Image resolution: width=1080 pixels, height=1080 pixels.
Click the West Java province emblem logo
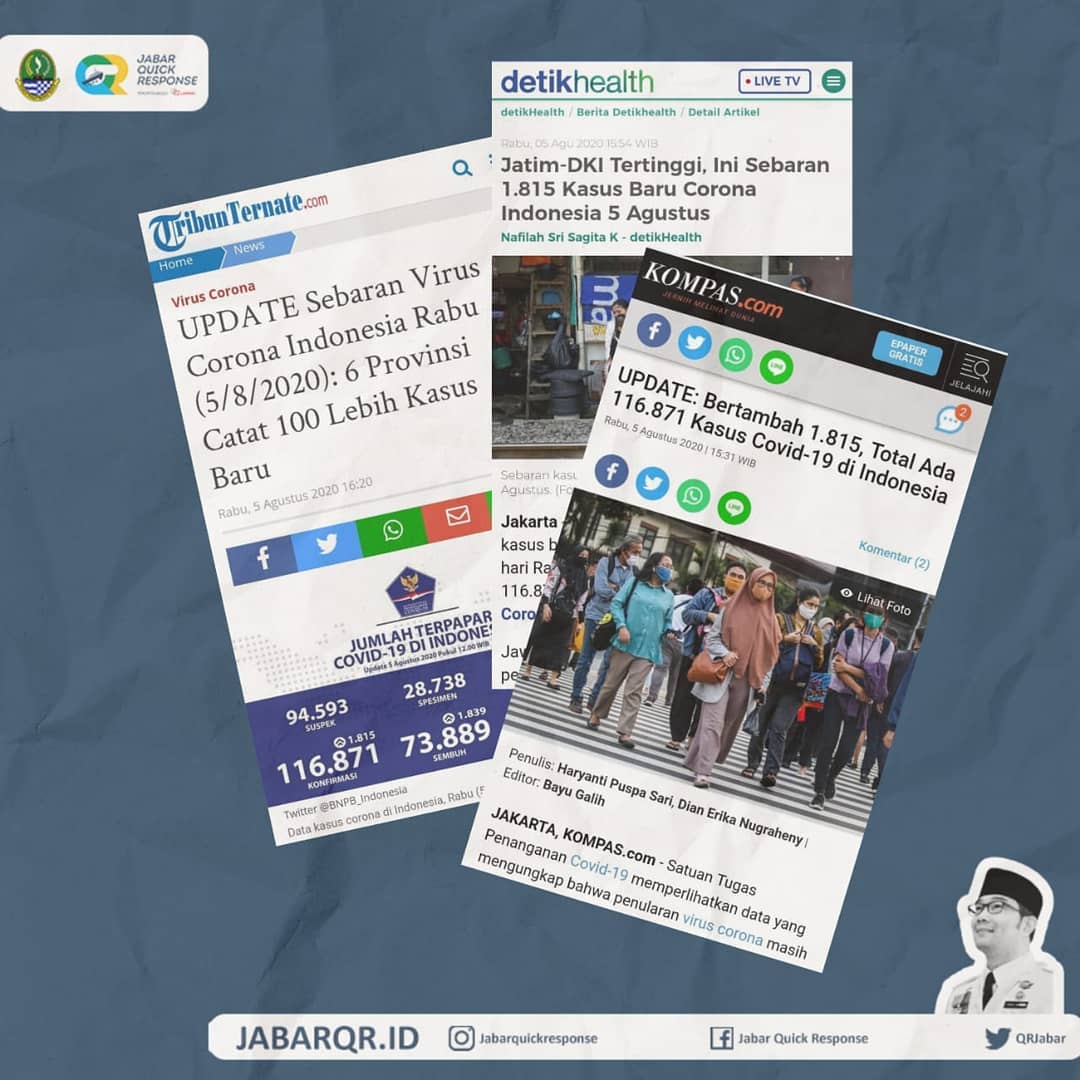[37, 74]
